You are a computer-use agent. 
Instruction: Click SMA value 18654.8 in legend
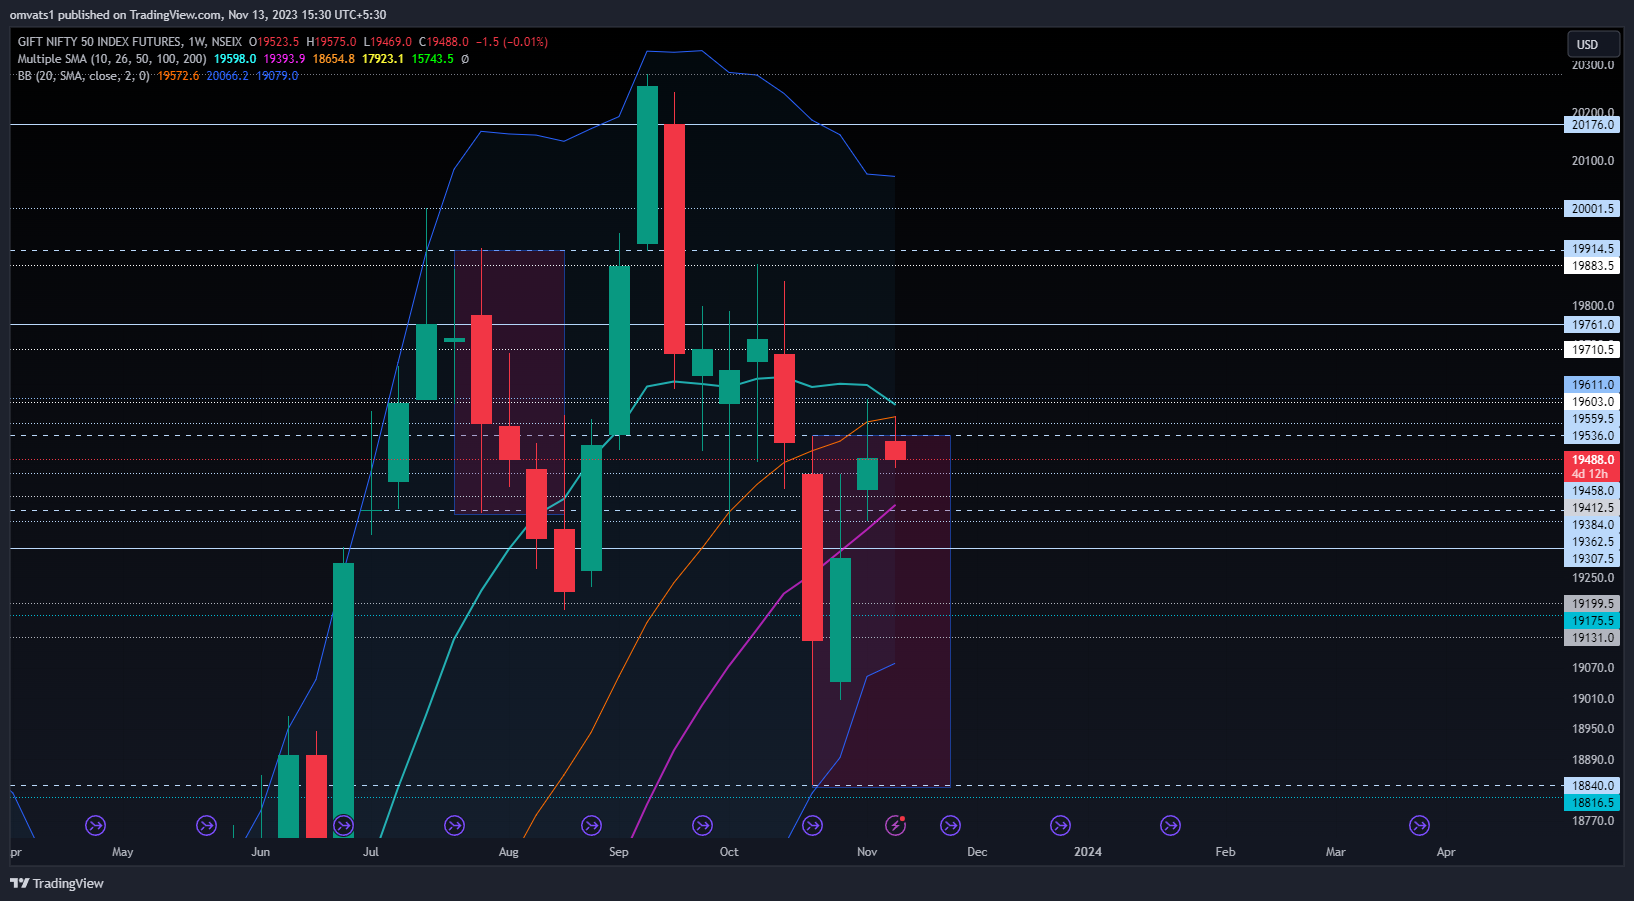pyautogui.click(x=334, y=59)
